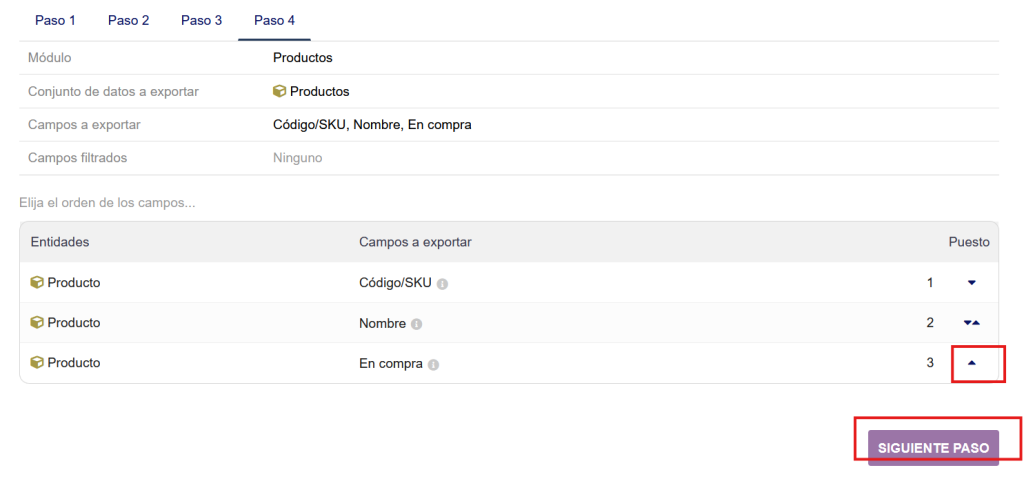The height and width of the screenshot is (488, 1024).
Task: Click info icon beside Nombre field
Action: click(x=416, y=324)
